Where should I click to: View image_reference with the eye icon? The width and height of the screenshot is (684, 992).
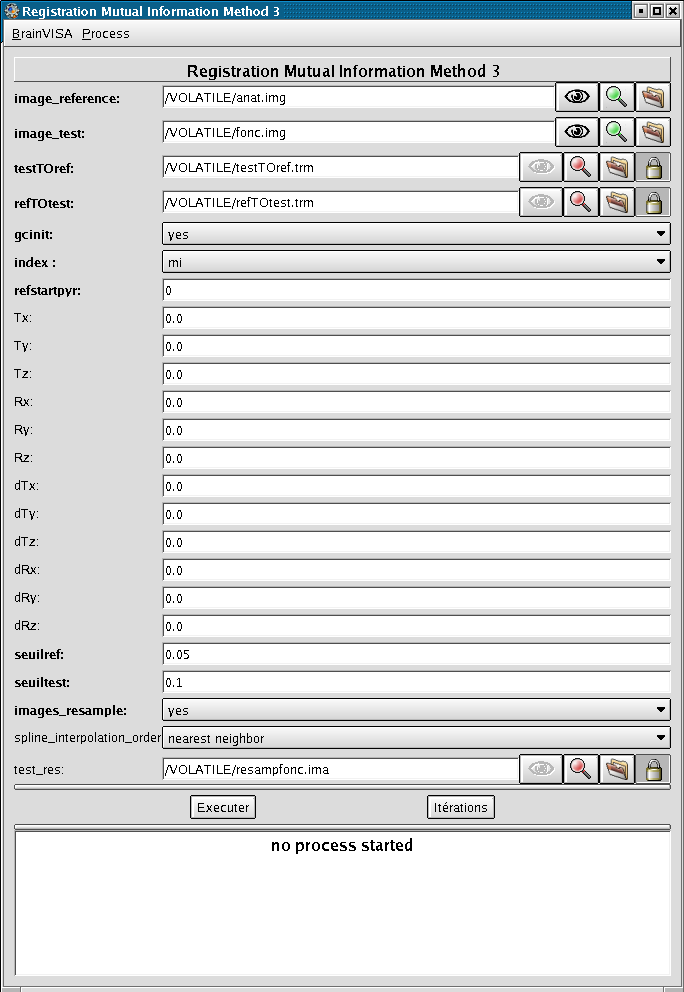pos(578,98)
